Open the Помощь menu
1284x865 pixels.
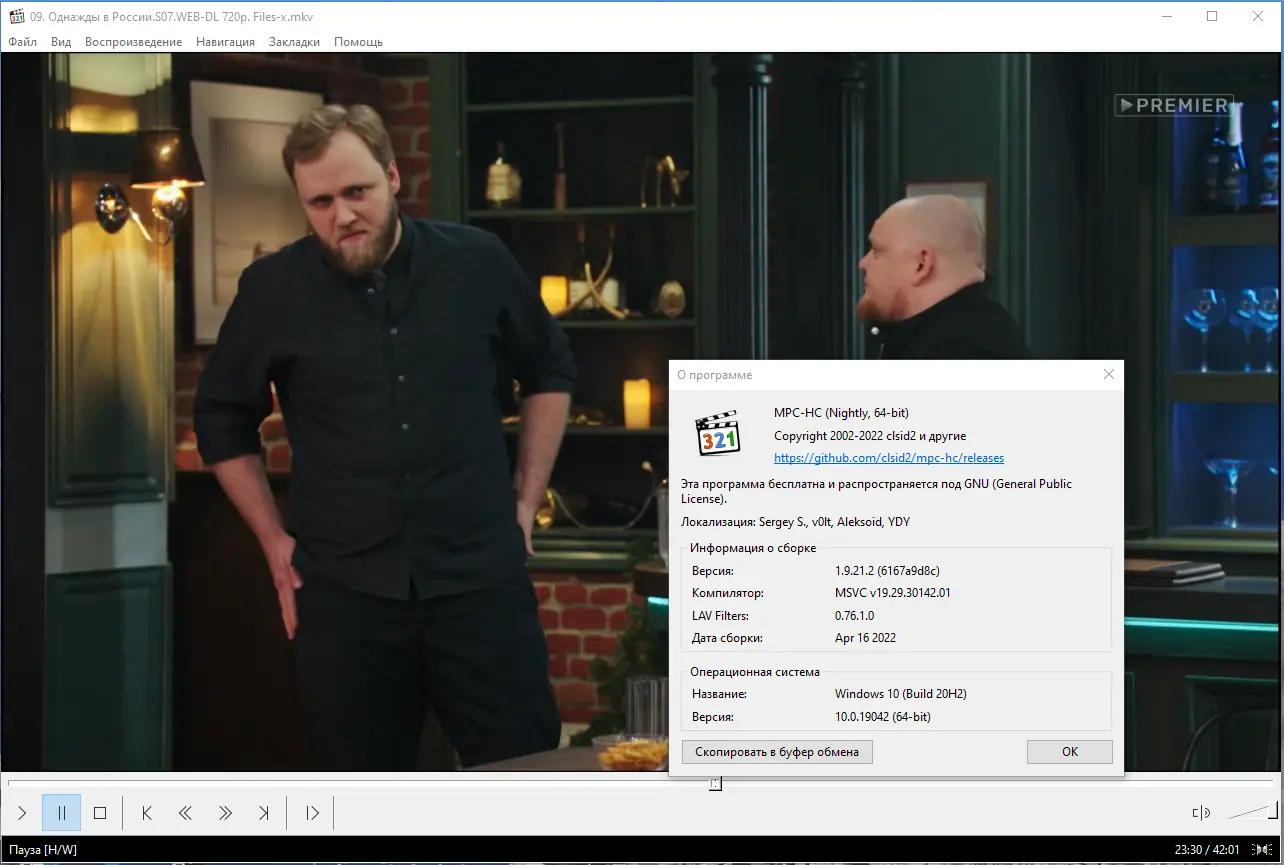click(x=358, y=42)
